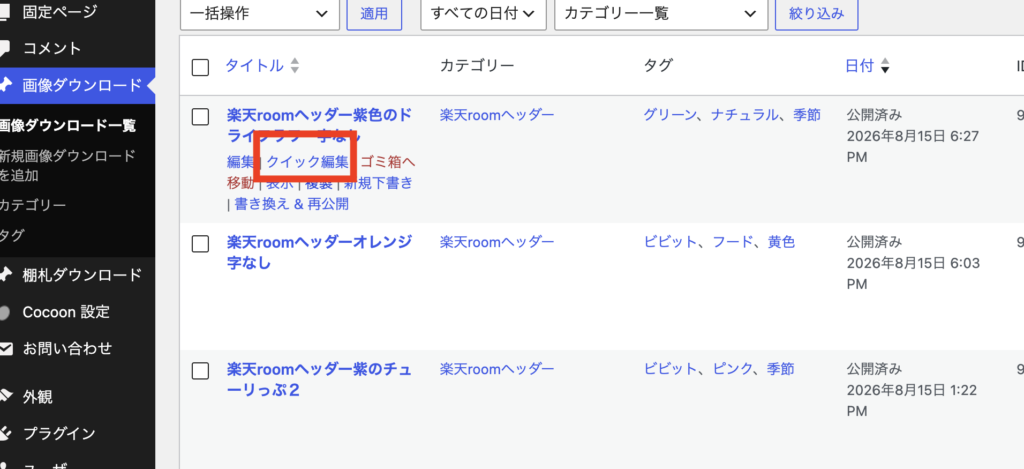Open the 一括操作 bulk actions dropdown
Viewport: 1024px width, 469px height.
[x=260, y=14]
